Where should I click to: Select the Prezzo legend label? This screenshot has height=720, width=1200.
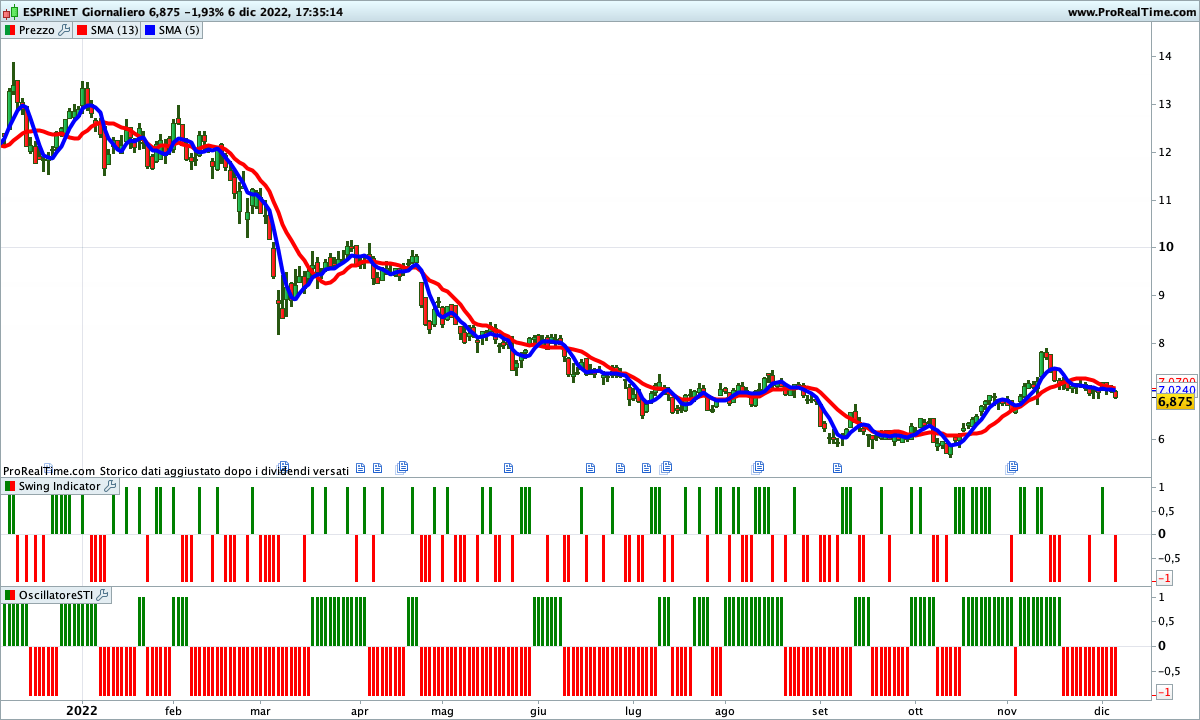point(37,30)
